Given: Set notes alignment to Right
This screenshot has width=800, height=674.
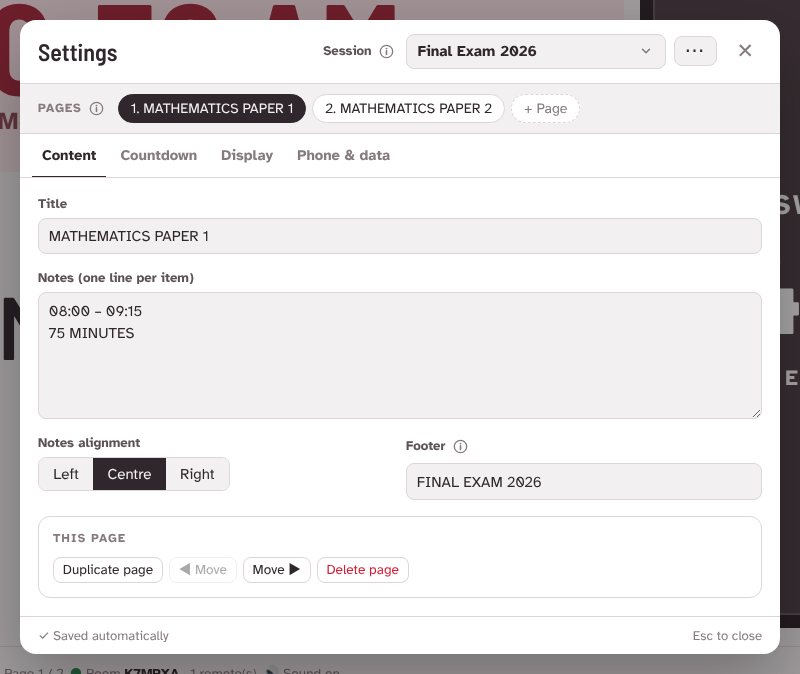Looking at the screenshot, I should [197, 474].
